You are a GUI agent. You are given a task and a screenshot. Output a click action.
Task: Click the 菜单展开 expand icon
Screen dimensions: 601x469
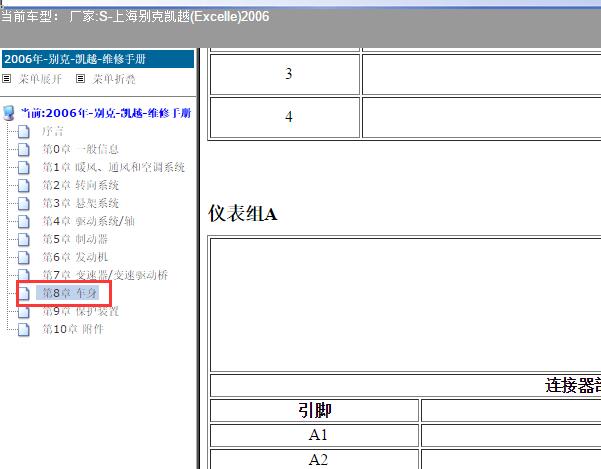[7, 79]
